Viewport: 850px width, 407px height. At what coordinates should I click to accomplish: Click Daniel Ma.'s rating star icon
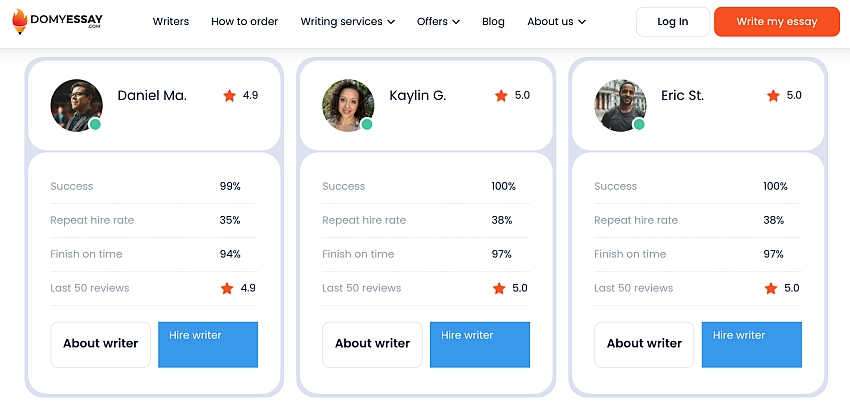click(x=230, y=96)
